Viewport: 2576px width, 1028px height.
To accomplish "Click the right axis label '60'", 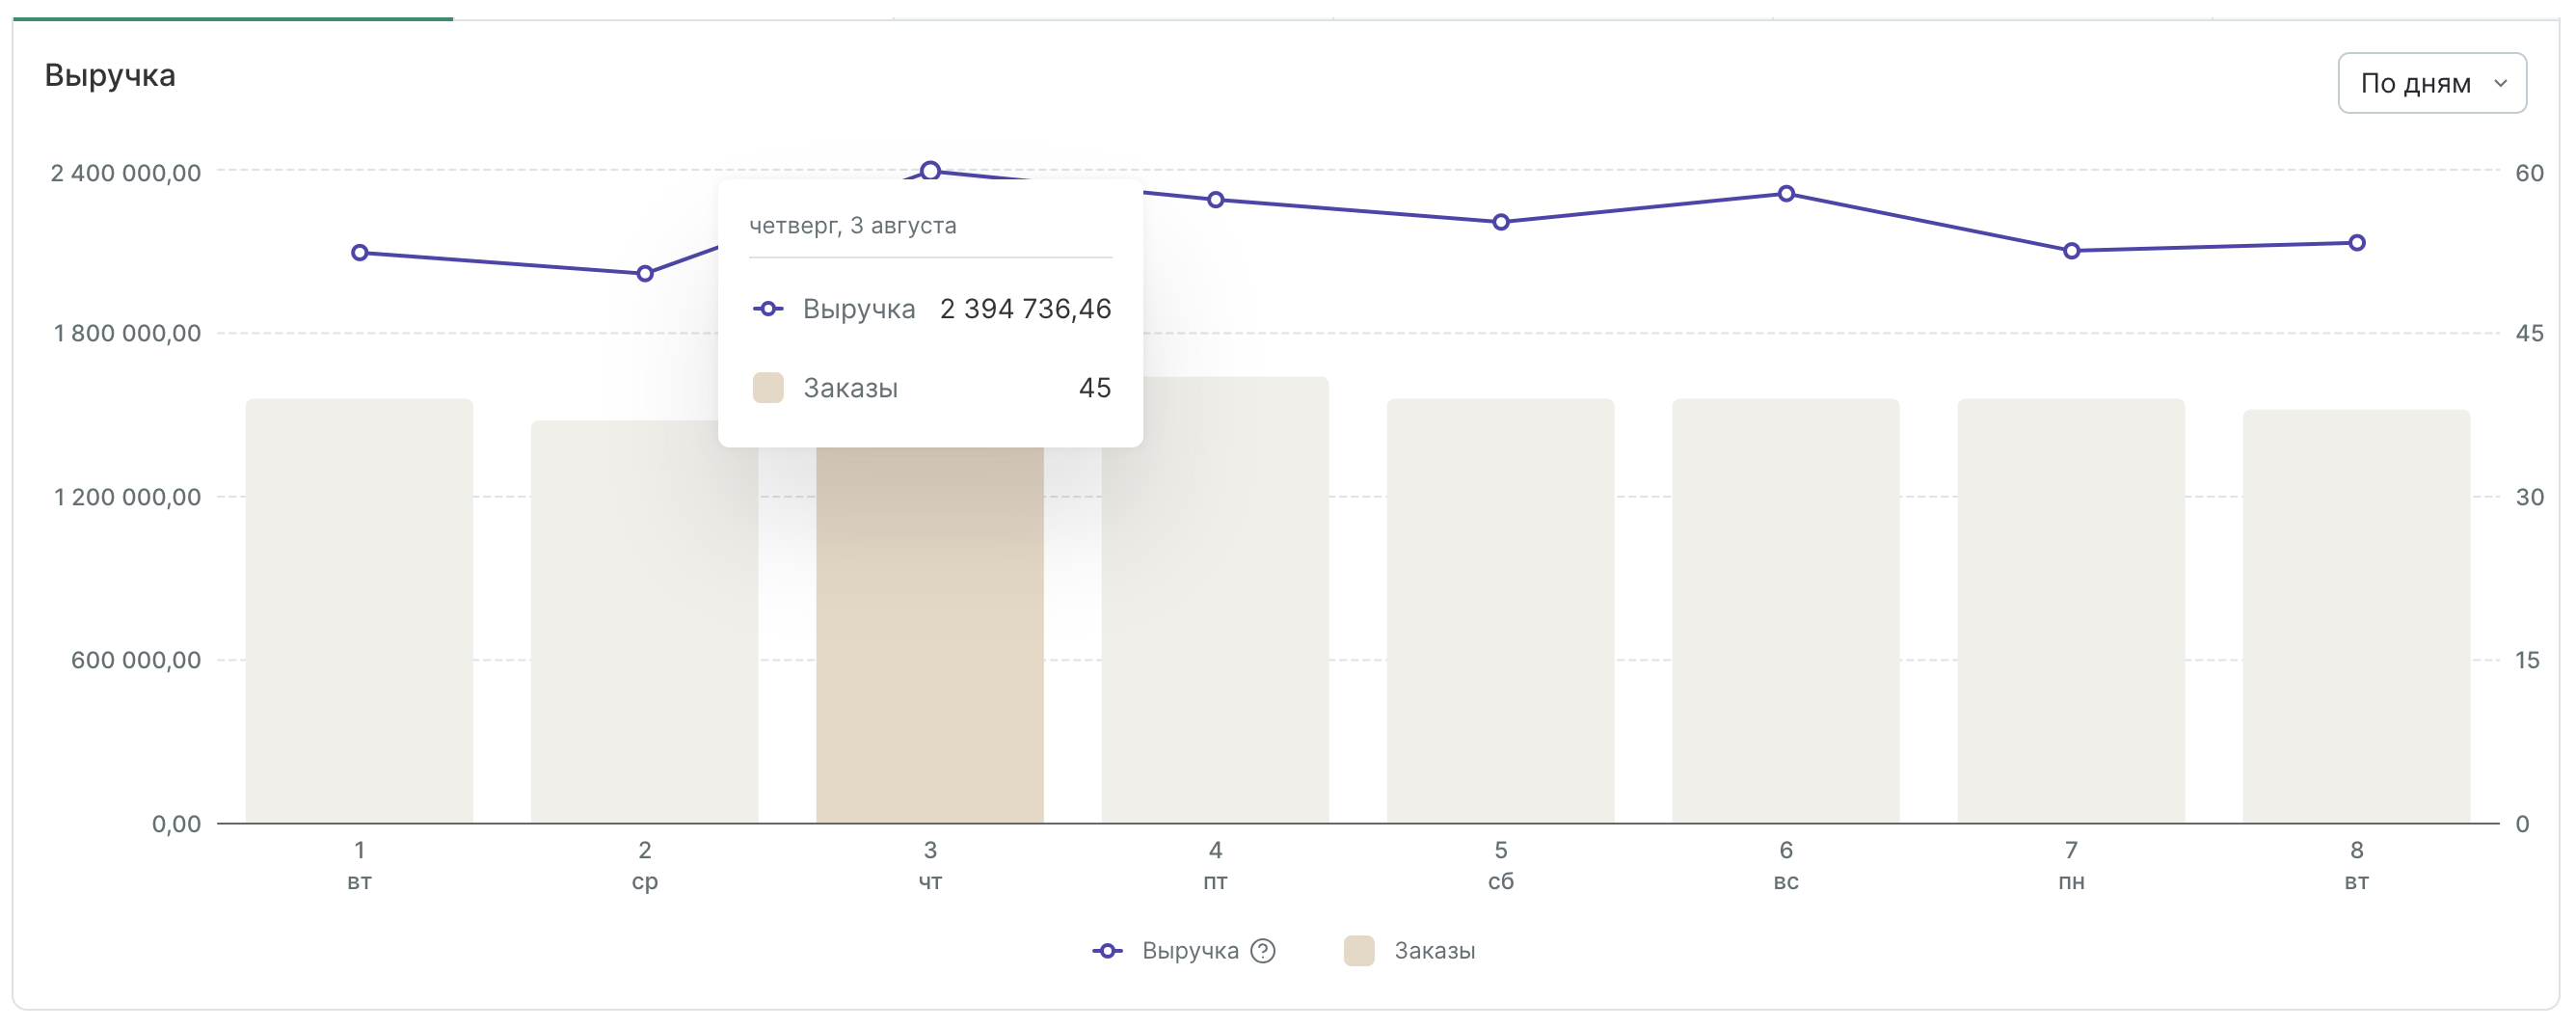I will (2529, 173).
